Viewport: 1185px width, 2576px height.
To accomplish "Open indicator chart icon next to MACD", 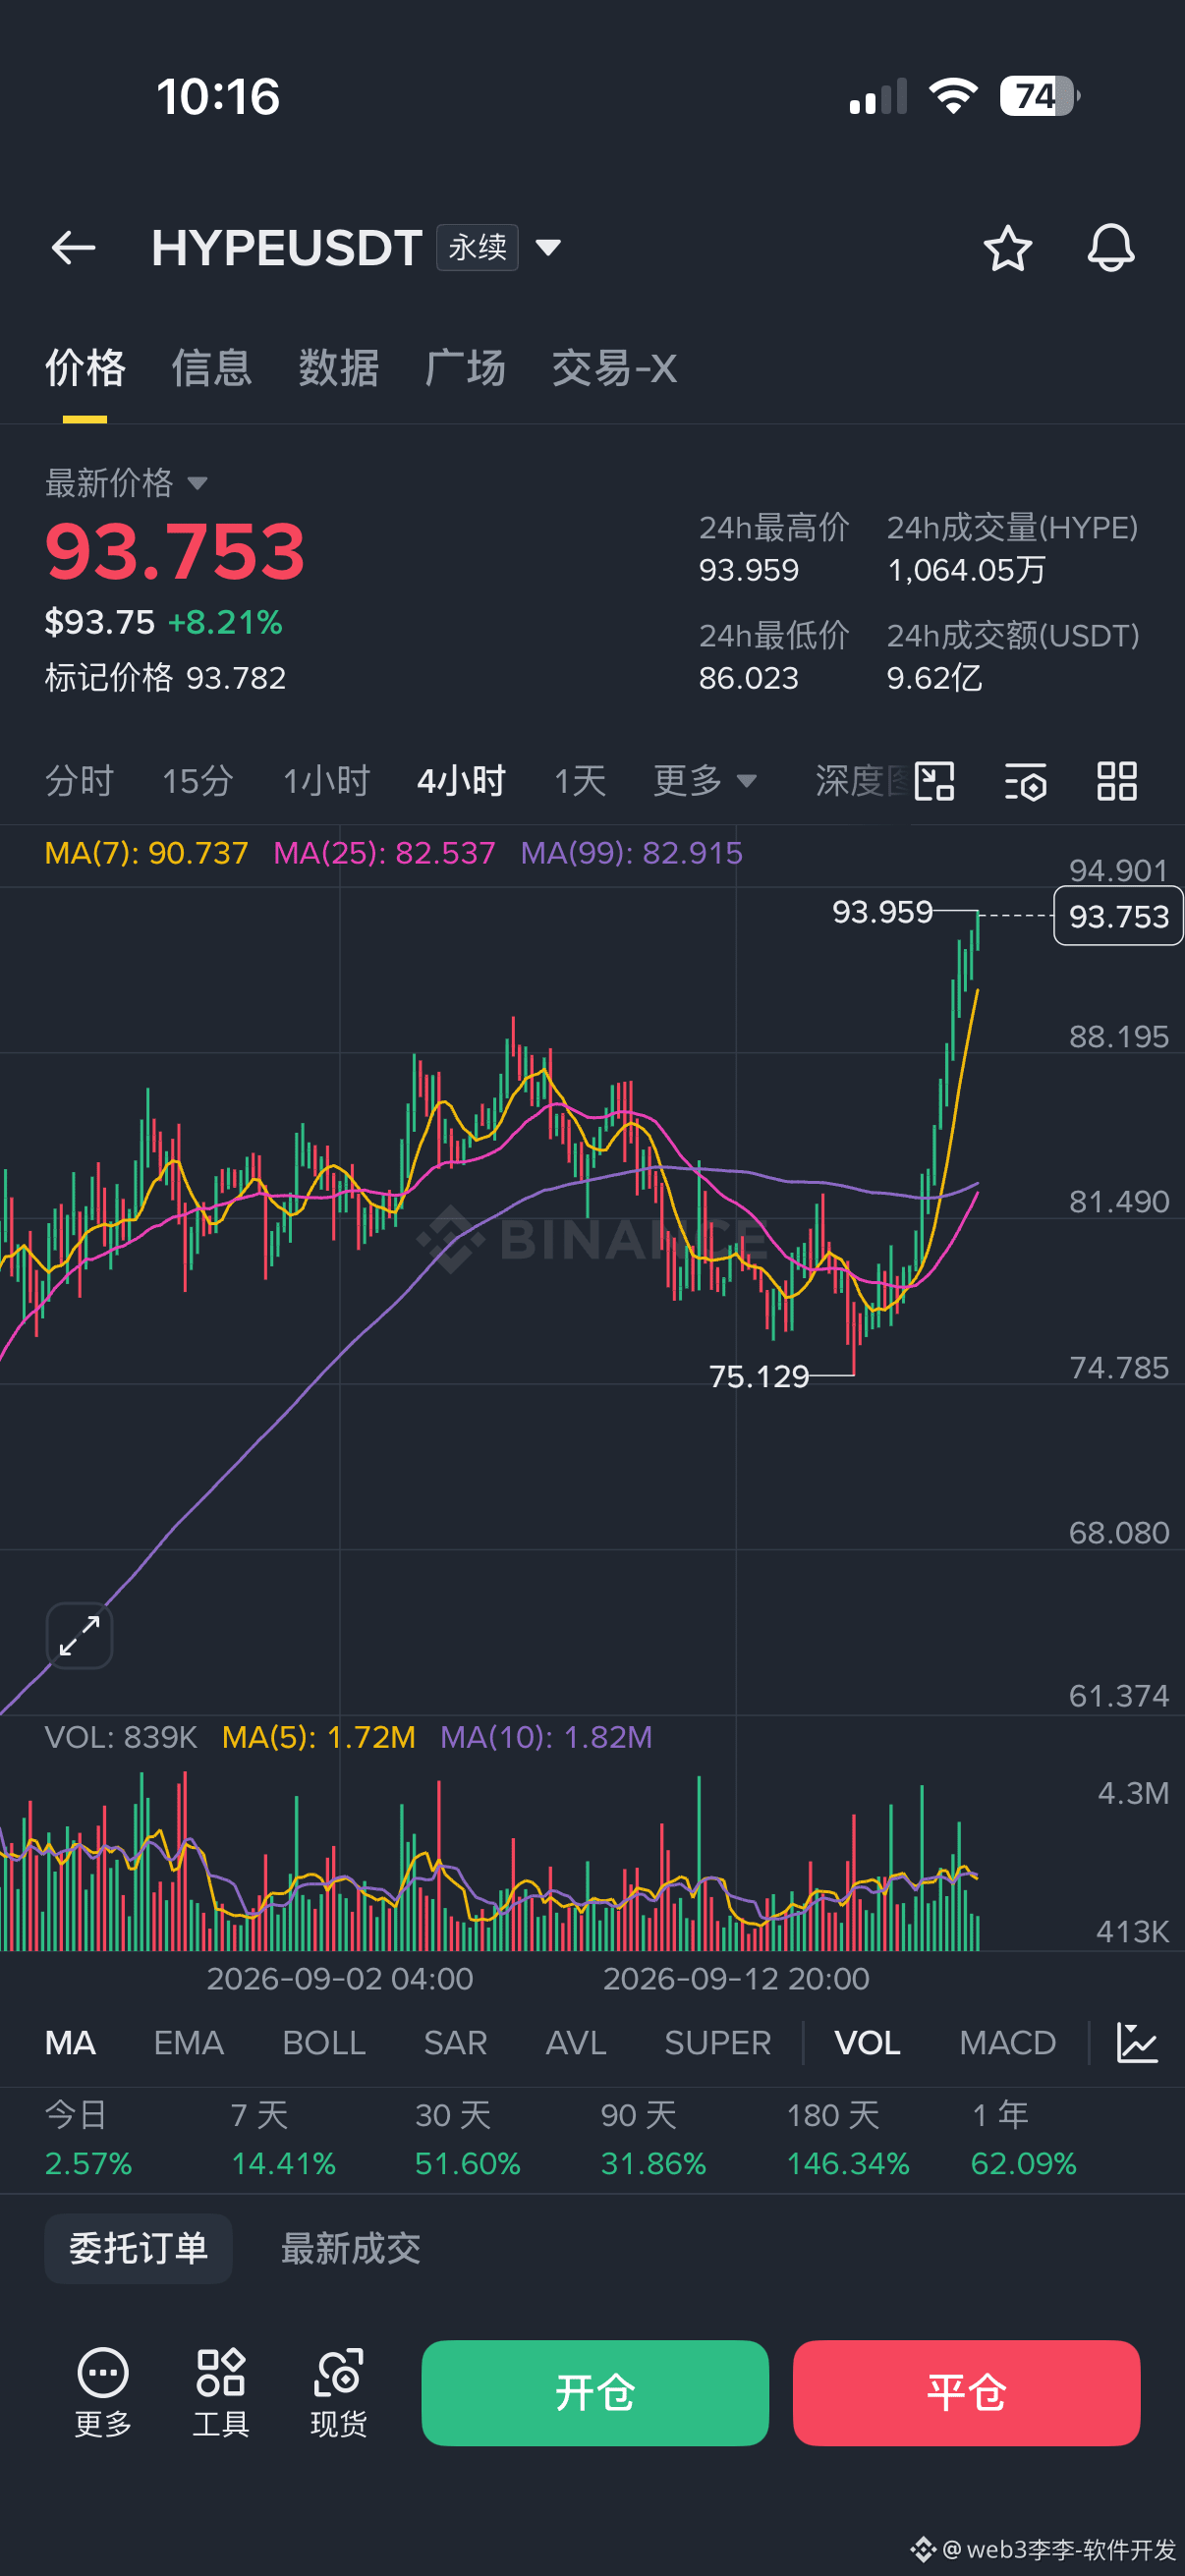I will tap(1137, 2042).
